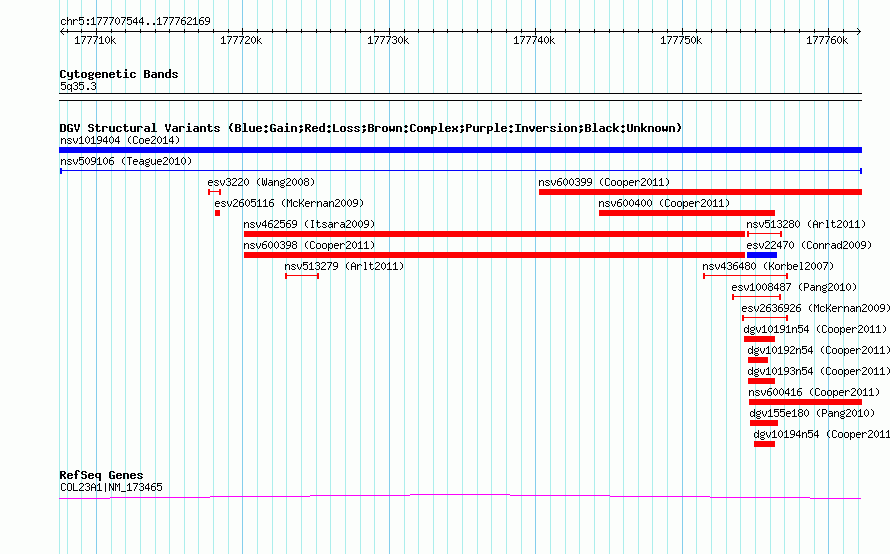Select the dgv10194n54 (Cooper2011) red block
The image size is (890, 554).
click(x=765, y=444)
